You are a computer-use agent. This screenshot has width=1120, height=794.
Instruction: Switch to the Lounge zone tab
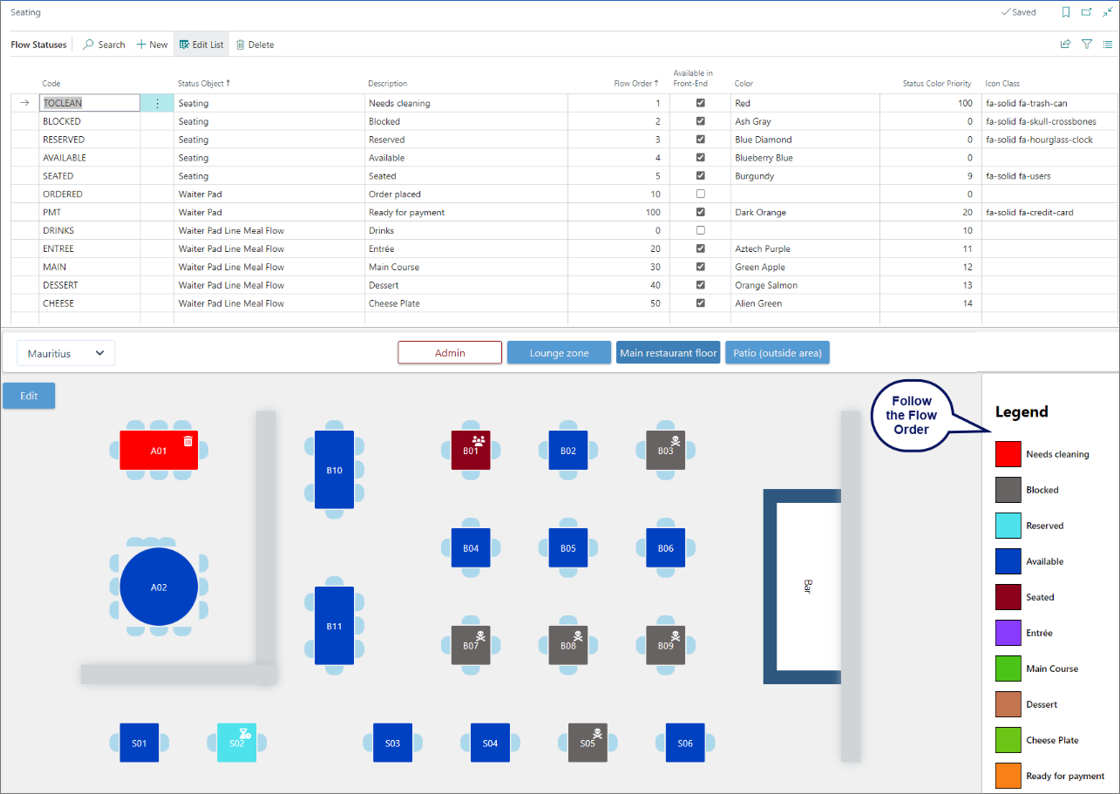[x=559, y=353]
